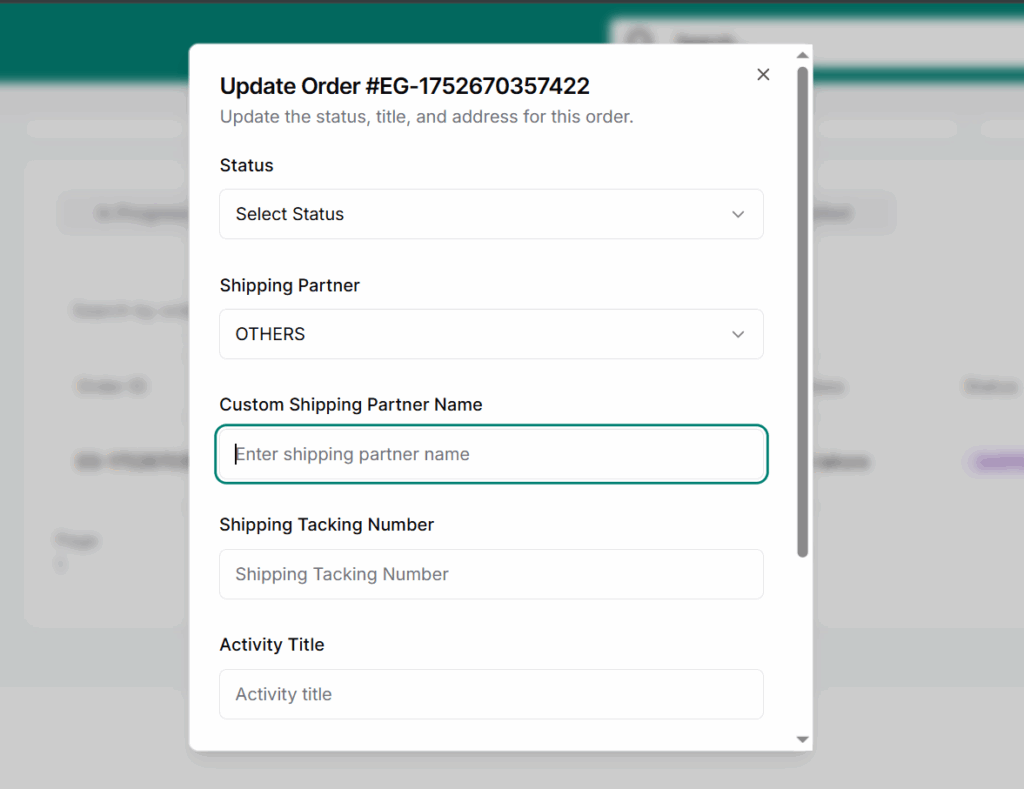This screenshot has height=789, width=1024.
Task: Focus the Enter shipping partner name input
Action: pos(490,454)
